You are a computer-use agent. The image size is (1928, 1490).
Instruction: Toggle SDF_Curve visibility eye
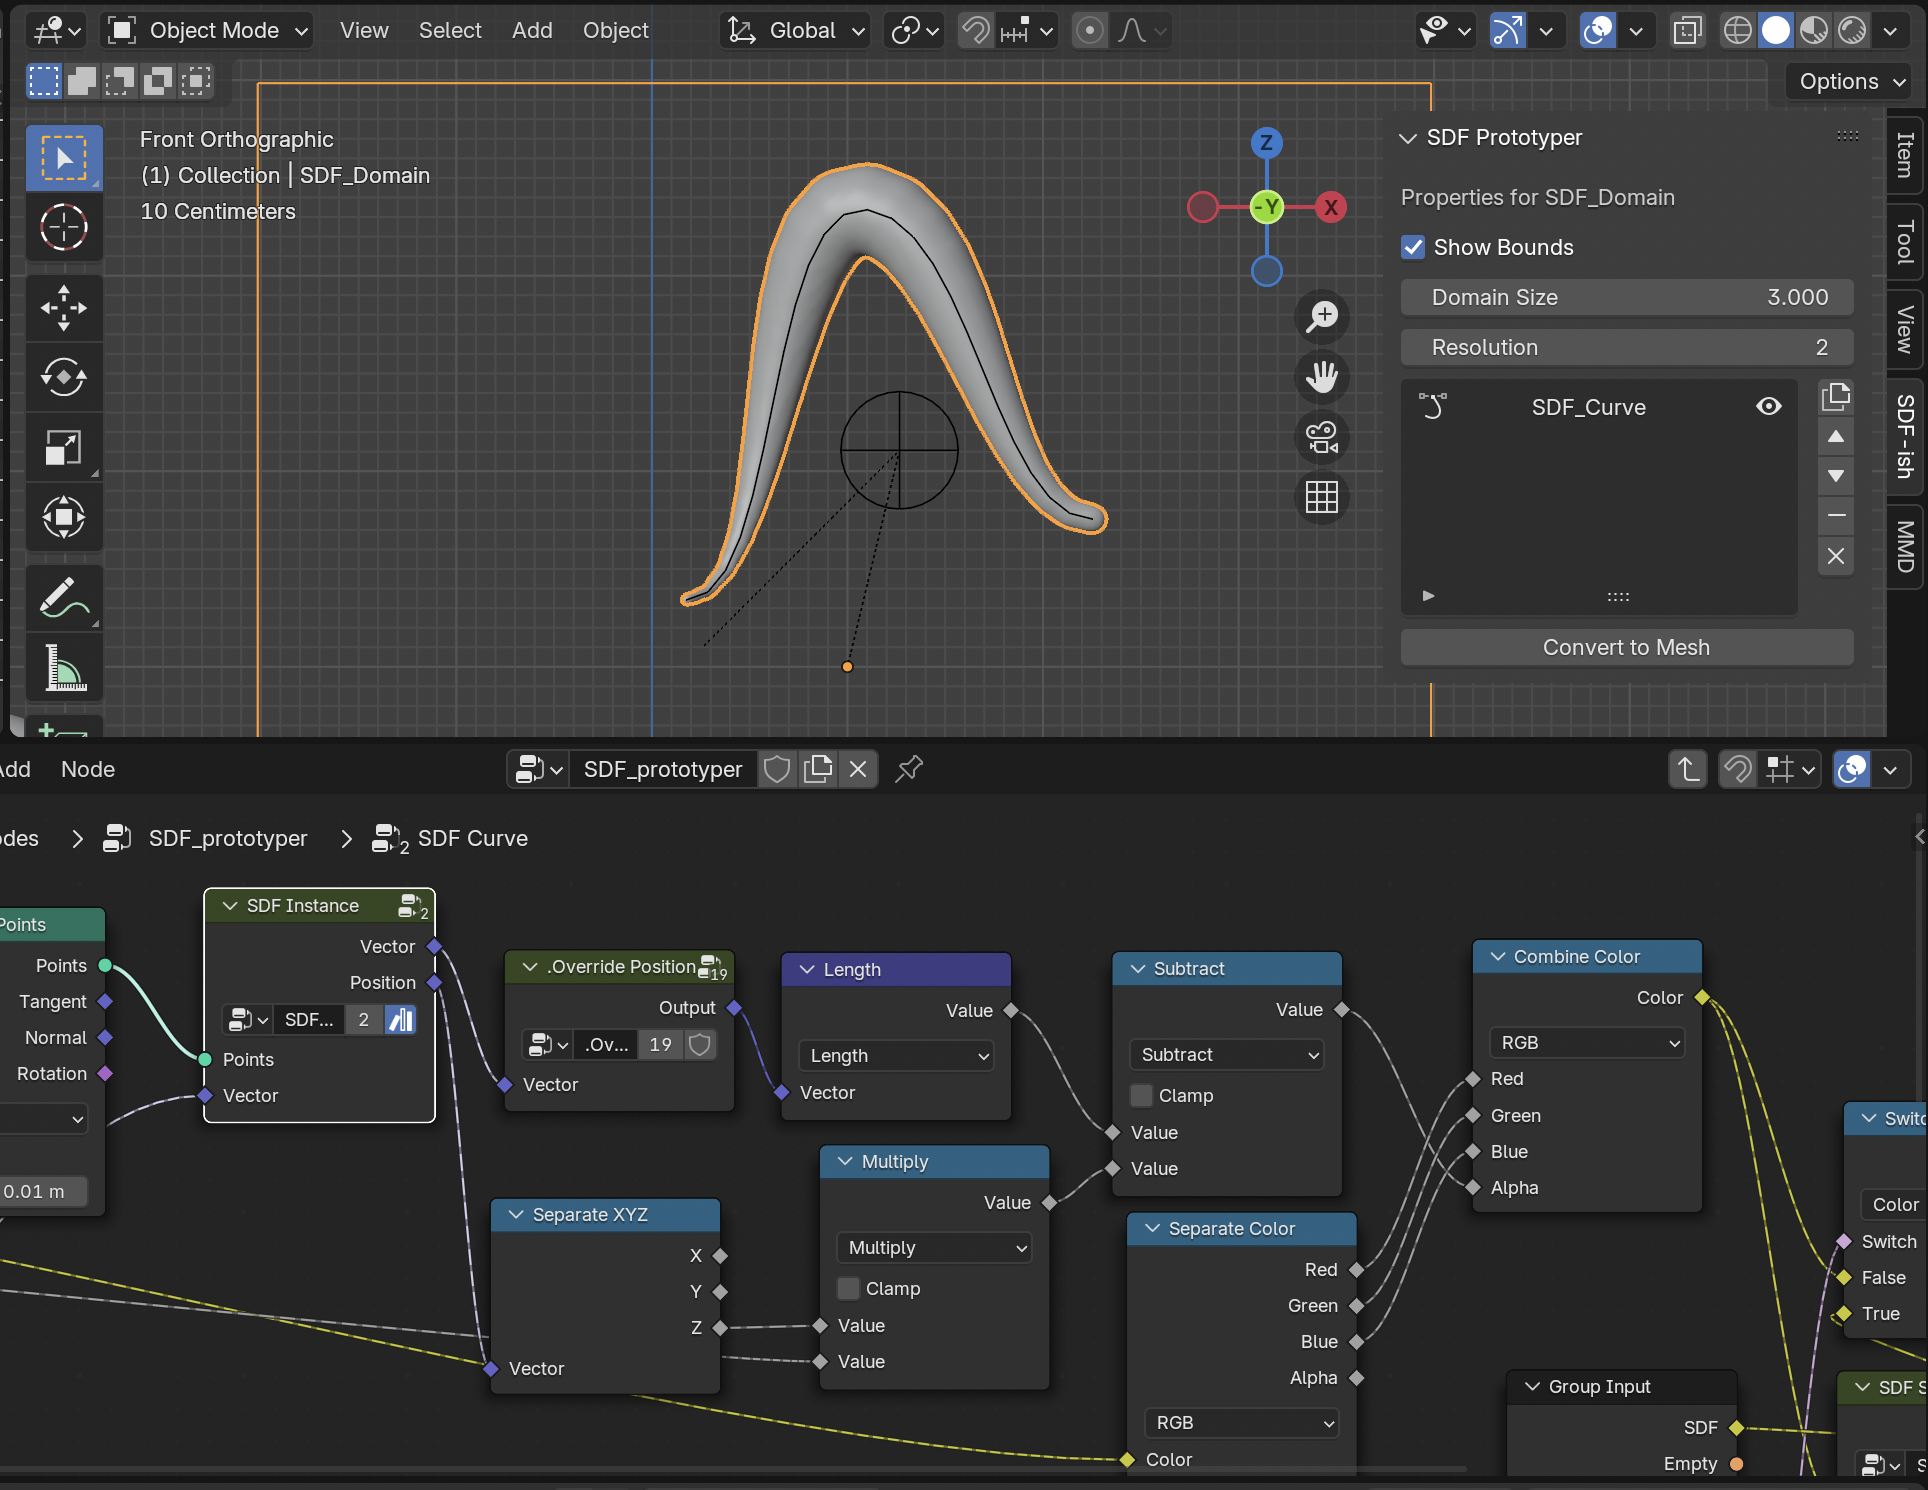point(1769,406)
